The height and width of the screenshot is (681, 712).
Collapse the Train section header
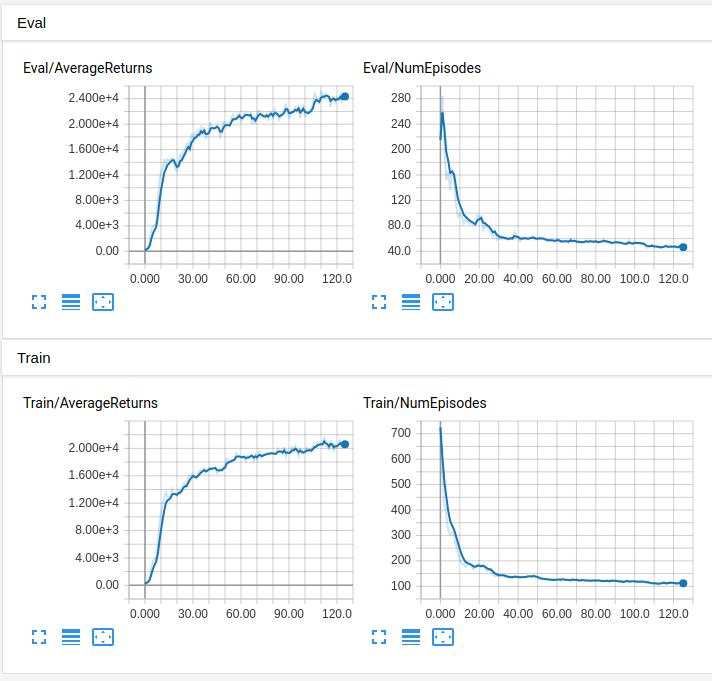356,358
